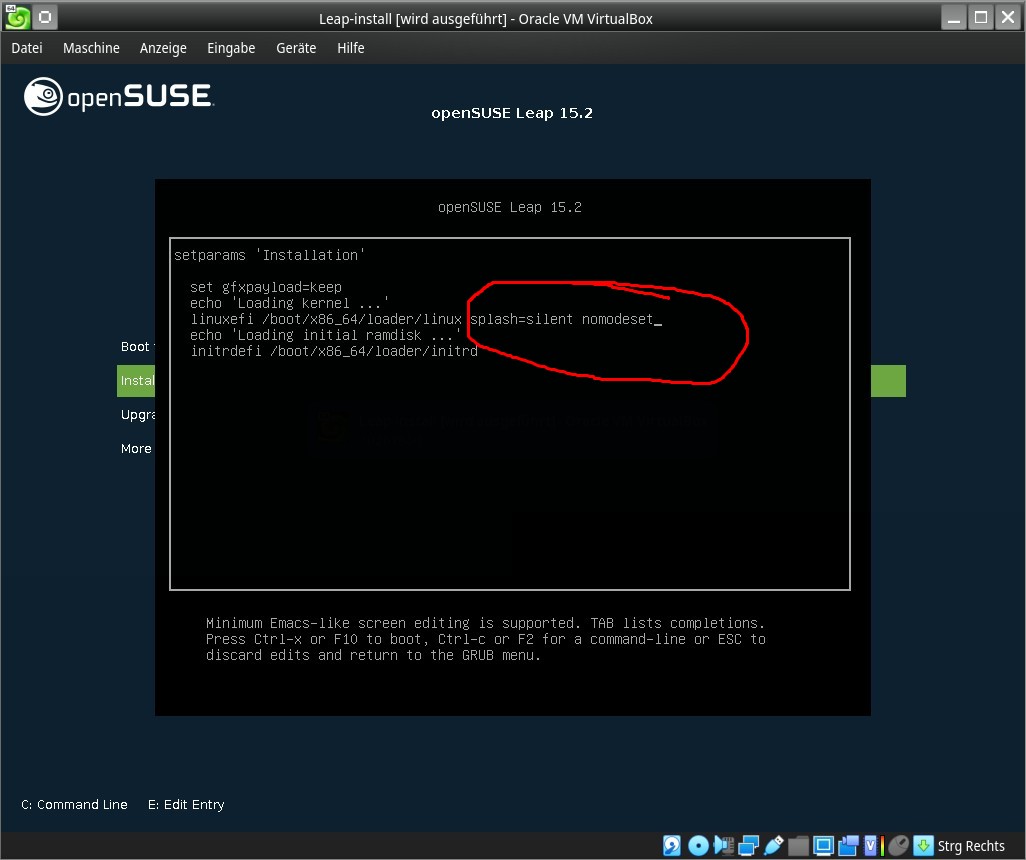Click the VirtualBox window menu icon in title bar

[x=17, y=17]
